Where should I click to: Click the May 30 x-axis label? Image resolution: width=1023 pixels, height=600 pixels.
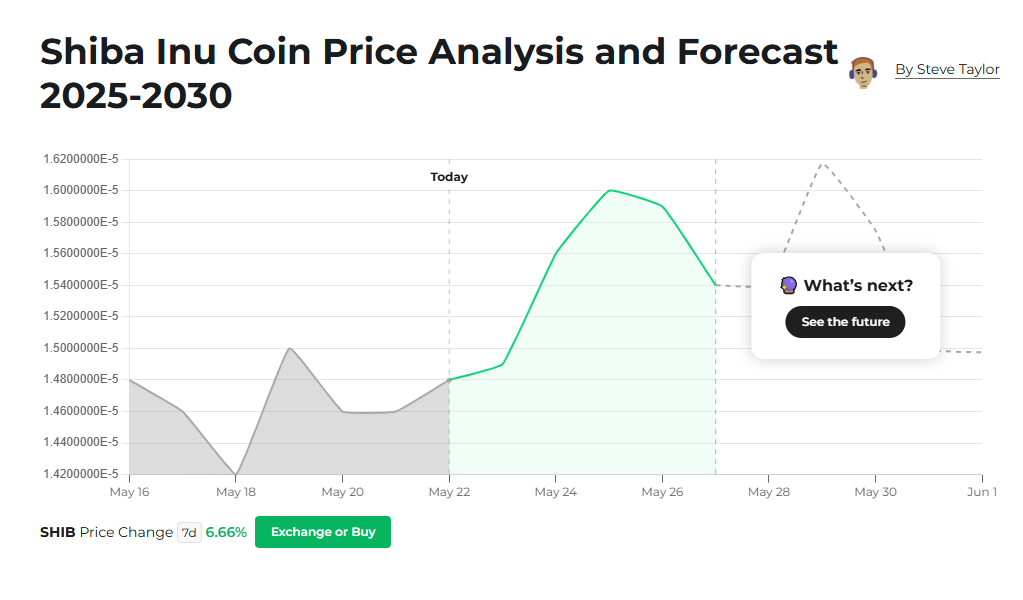coord(875,492)
